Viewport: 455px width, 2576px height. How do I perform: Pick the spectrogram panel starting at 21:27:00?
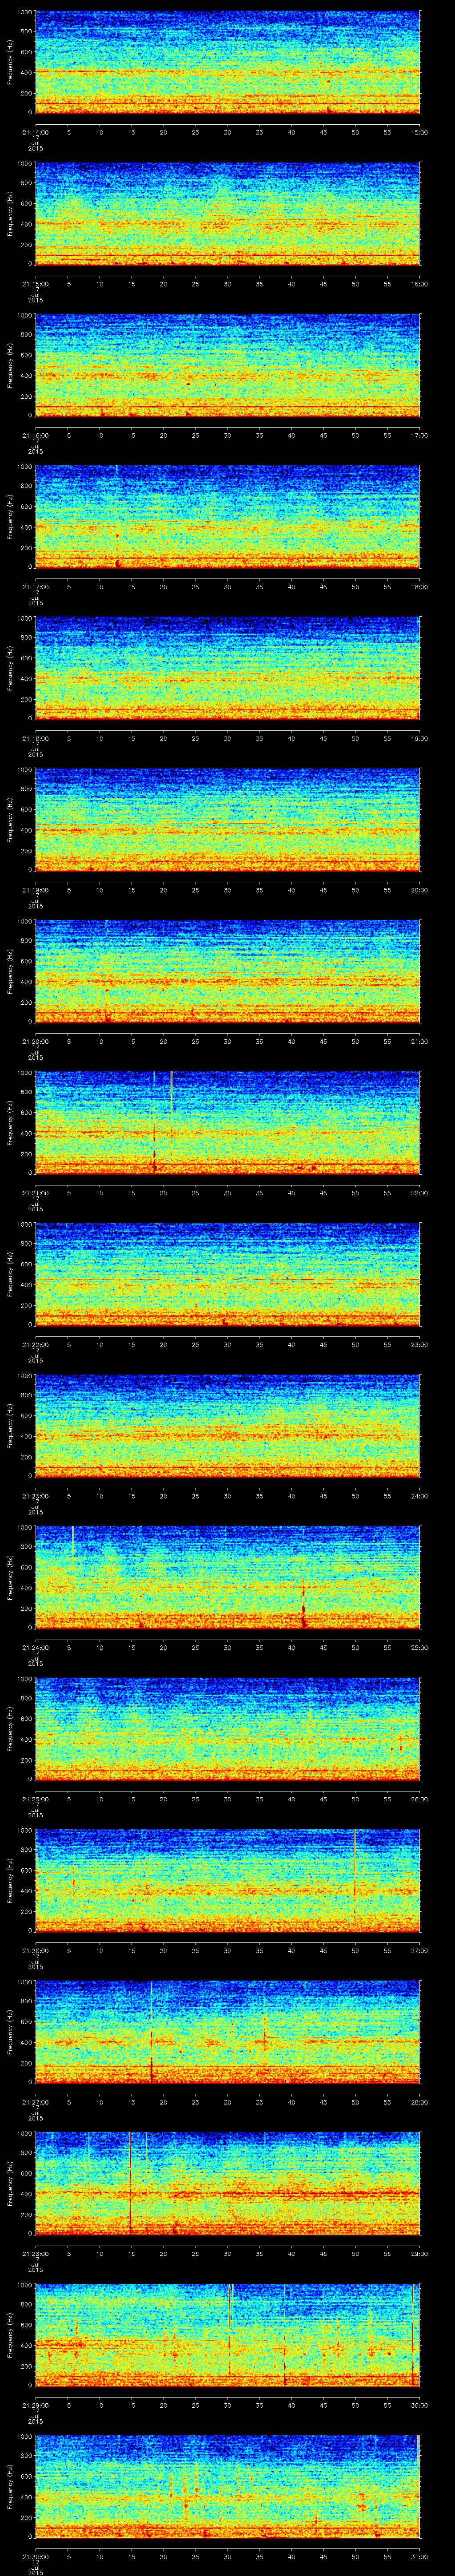point(228,2033)
